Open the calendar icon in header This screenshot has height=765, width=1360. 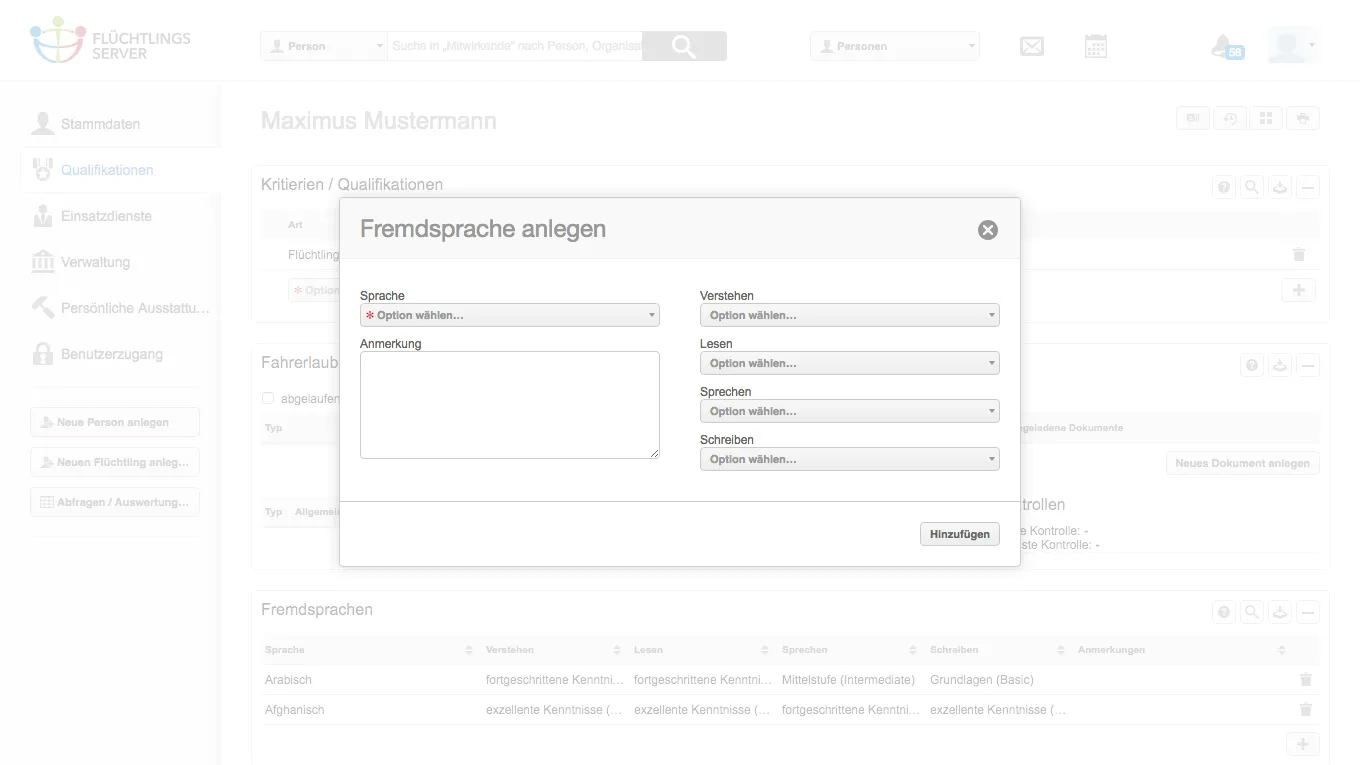pos(1096,46)
